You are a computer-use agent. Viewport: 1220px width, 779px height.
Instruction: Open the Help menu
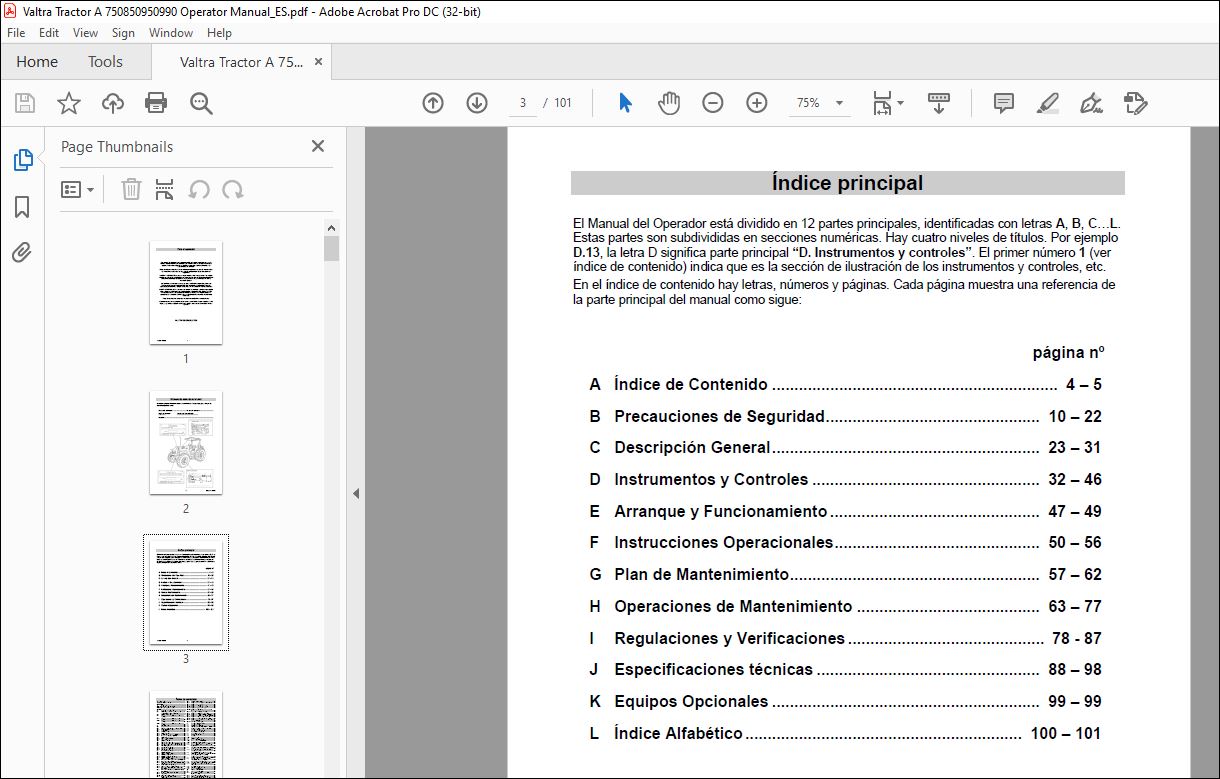click(x=219, y=33)
